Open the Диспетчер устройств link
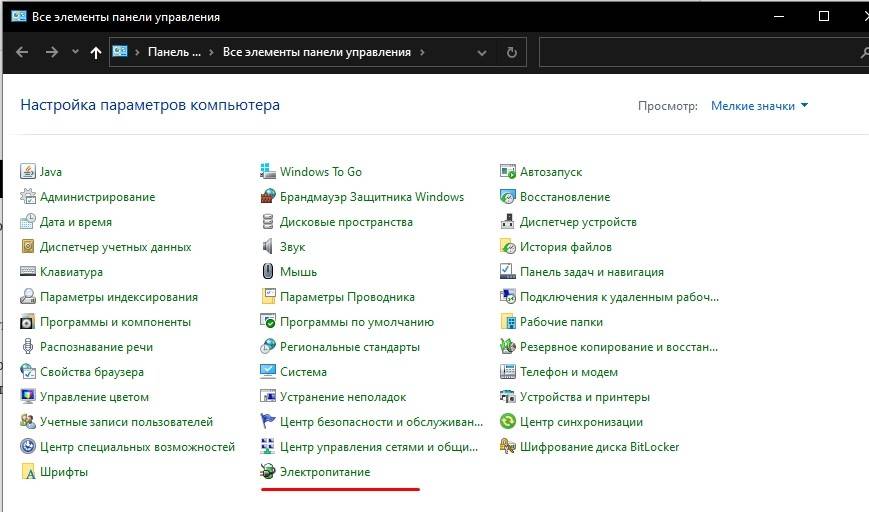The image size is (869, 512). (x=578, y=222)
